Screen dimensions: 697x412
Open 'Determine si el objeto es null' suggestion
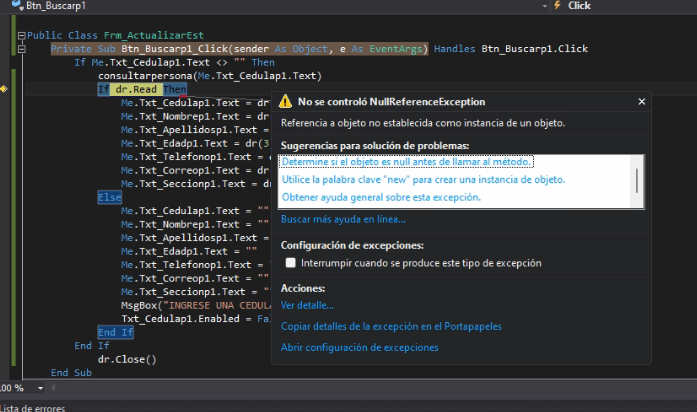coord(406,162)
